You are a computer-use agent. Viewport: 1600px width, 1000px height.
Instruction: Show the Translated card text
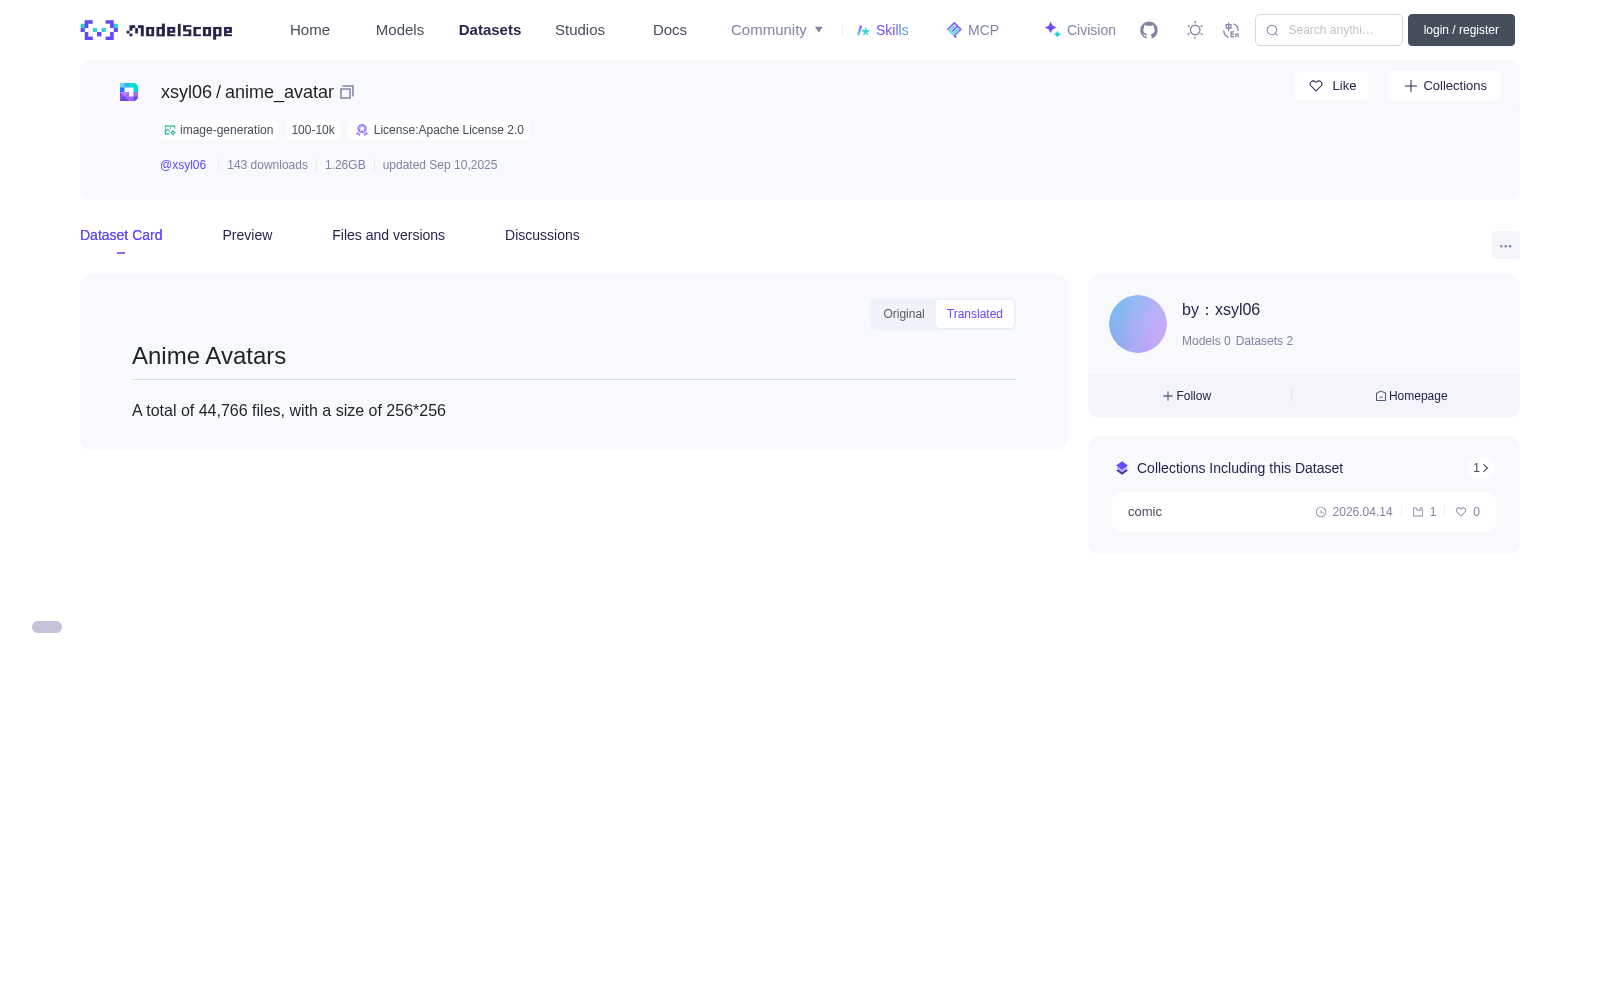[x=975, y=314]
